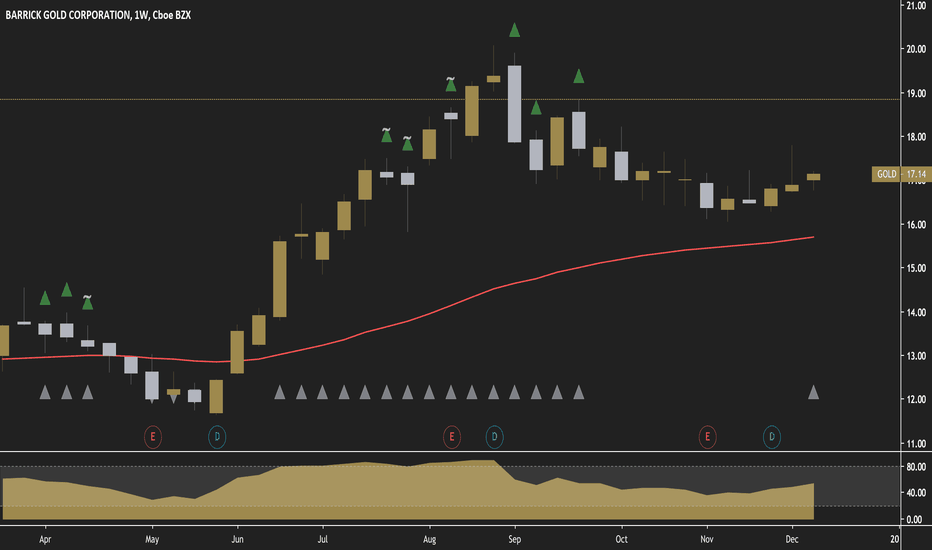Screen dimensions: 932x550
Task: Click the mid-September green triangle above 19.00
Action: coord(579,76)
